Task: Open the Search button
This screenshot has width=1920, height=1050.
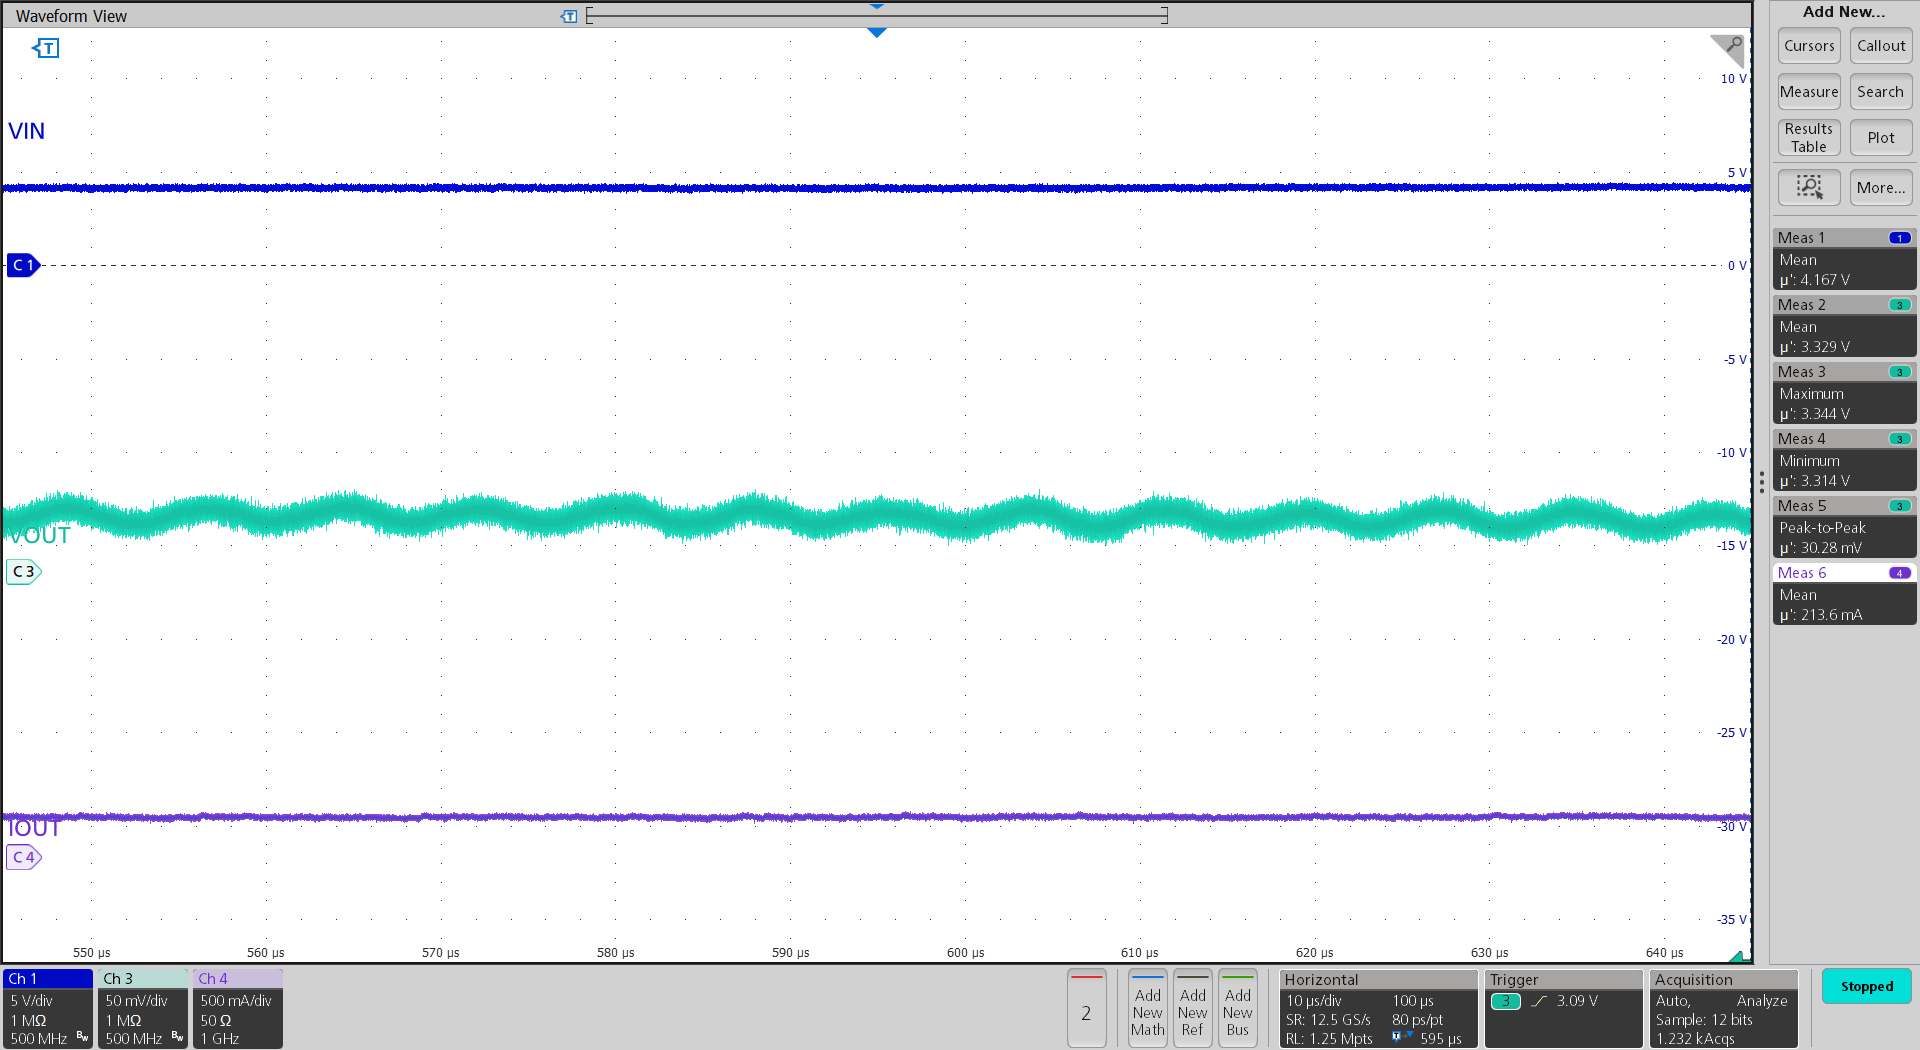Action: click(x=1881, y=92)
